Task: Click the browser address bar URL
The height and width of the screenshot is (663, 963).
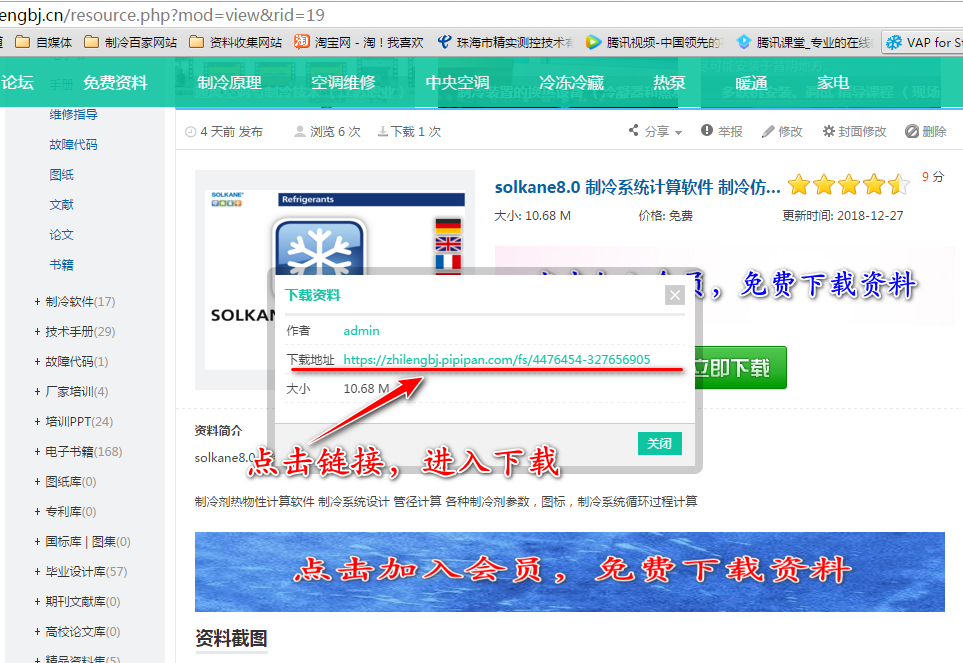Action: (162, 15)
